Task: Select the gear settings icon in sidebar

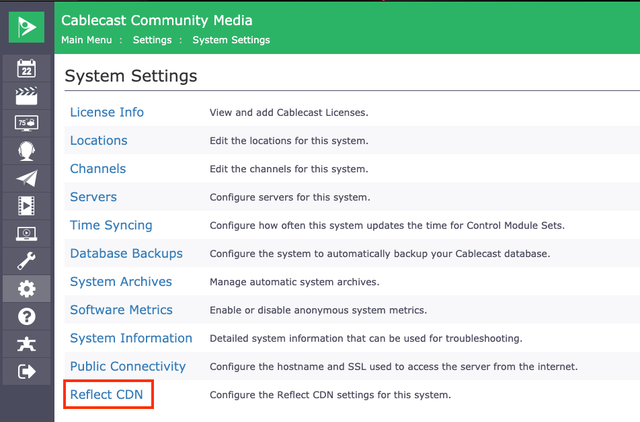Action: 27,289
